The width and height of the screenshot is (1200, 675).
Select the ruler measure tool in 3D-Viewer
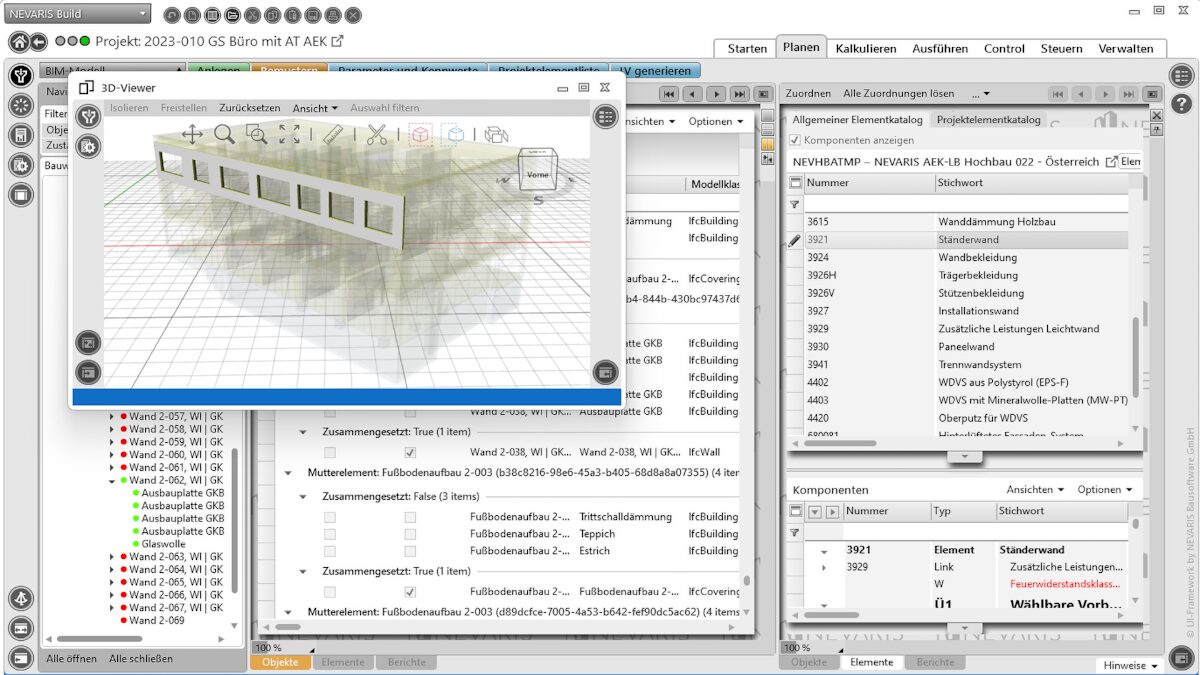[333, 134]
